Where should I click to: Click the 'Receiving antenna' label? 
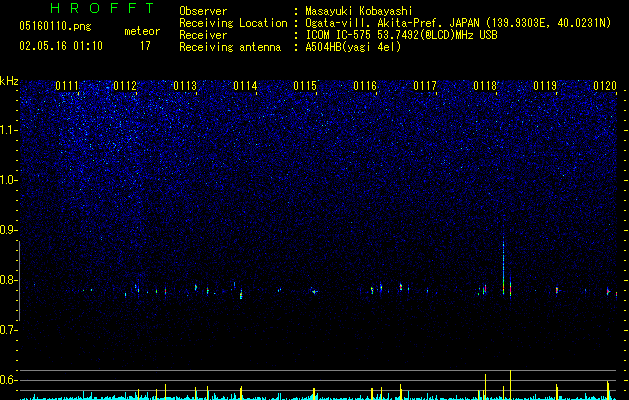pyautogui.click(x=230, y=47)
